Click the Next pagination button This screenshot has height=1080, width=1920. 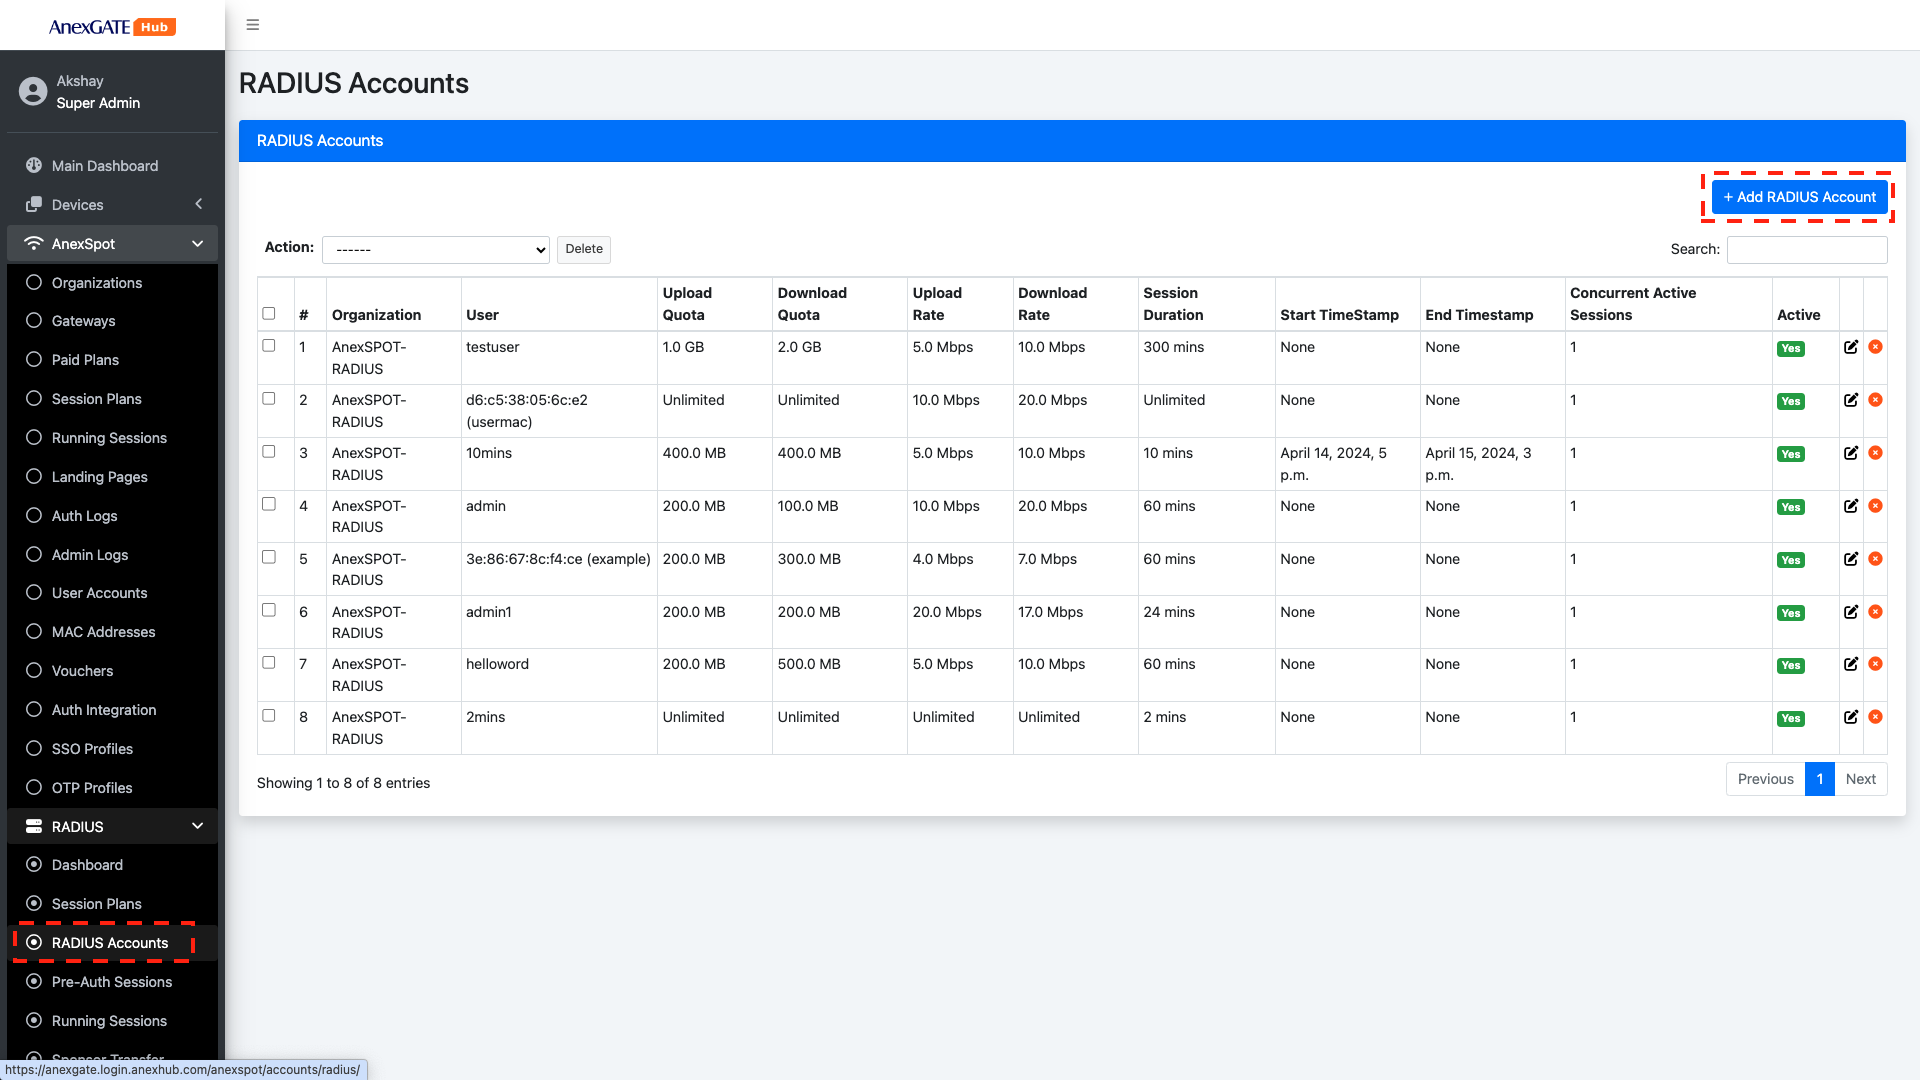coord(1860,779)
